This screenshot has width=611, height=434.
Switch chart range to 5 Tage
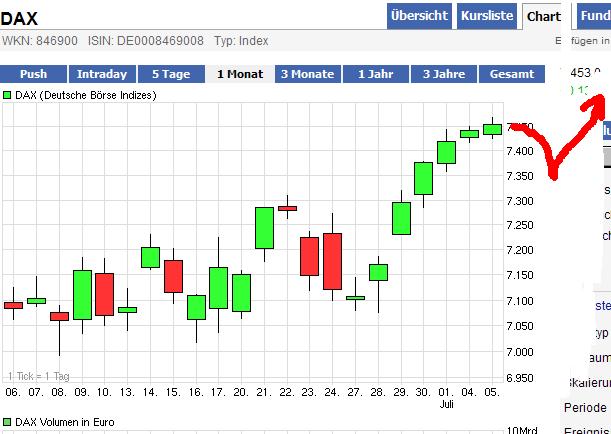[171, 74]
